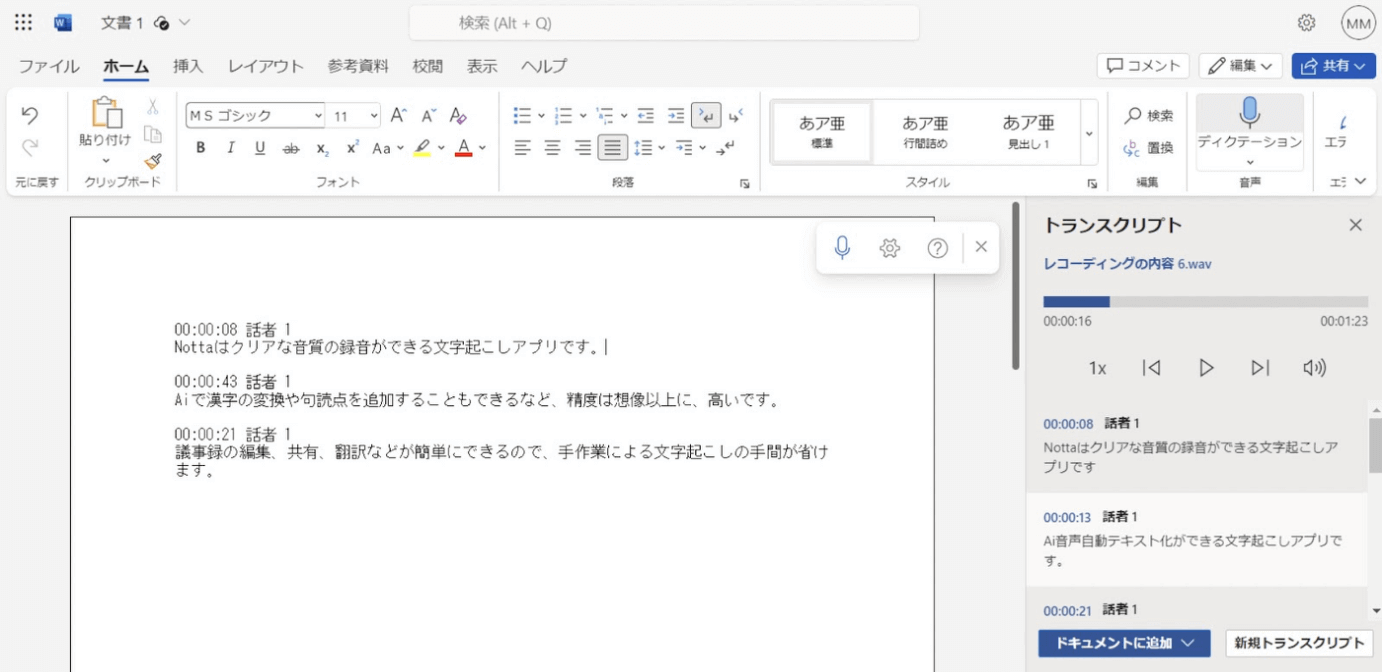Skip forward in the recording

[x=1260, y=368]
